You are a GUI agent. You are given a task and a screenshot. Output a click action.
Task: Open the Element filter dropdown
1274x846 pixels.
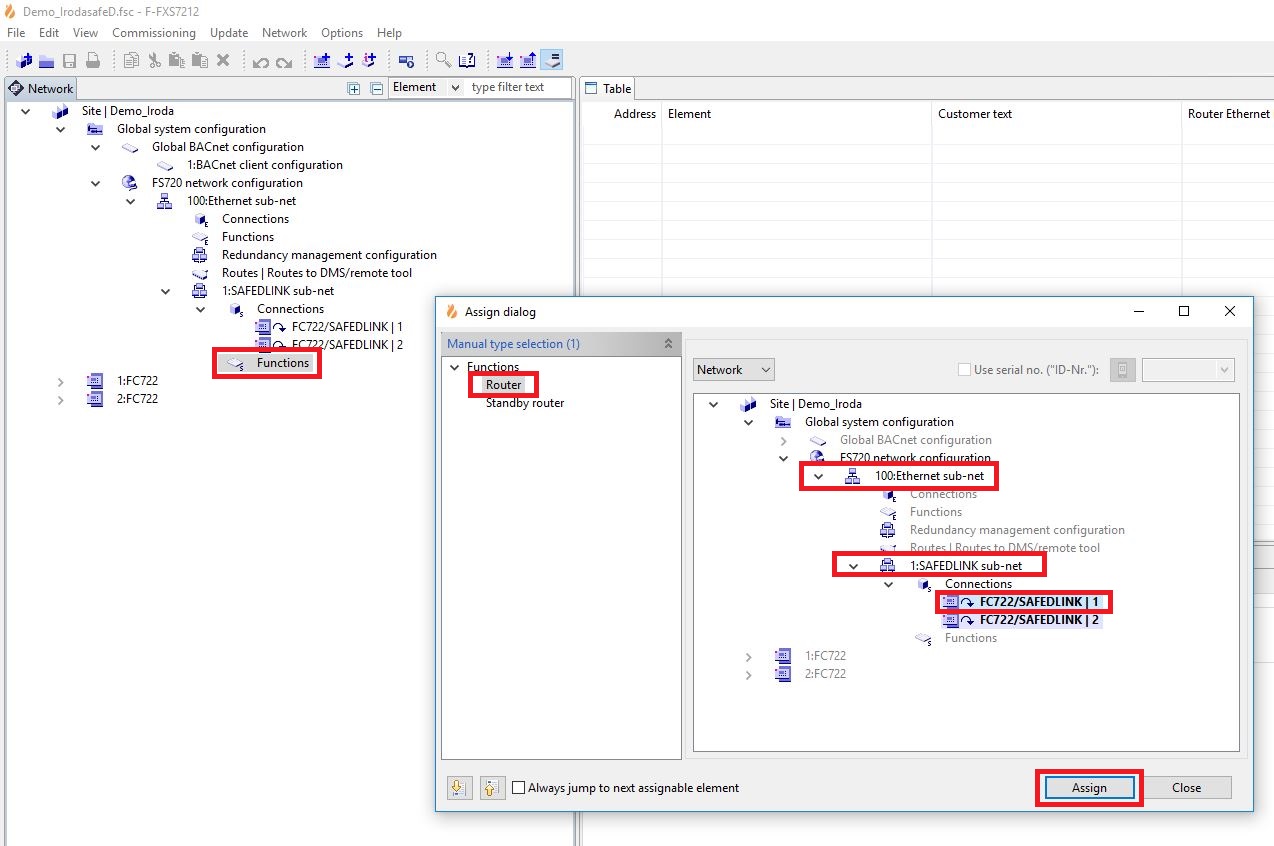[x=426, y=88]
